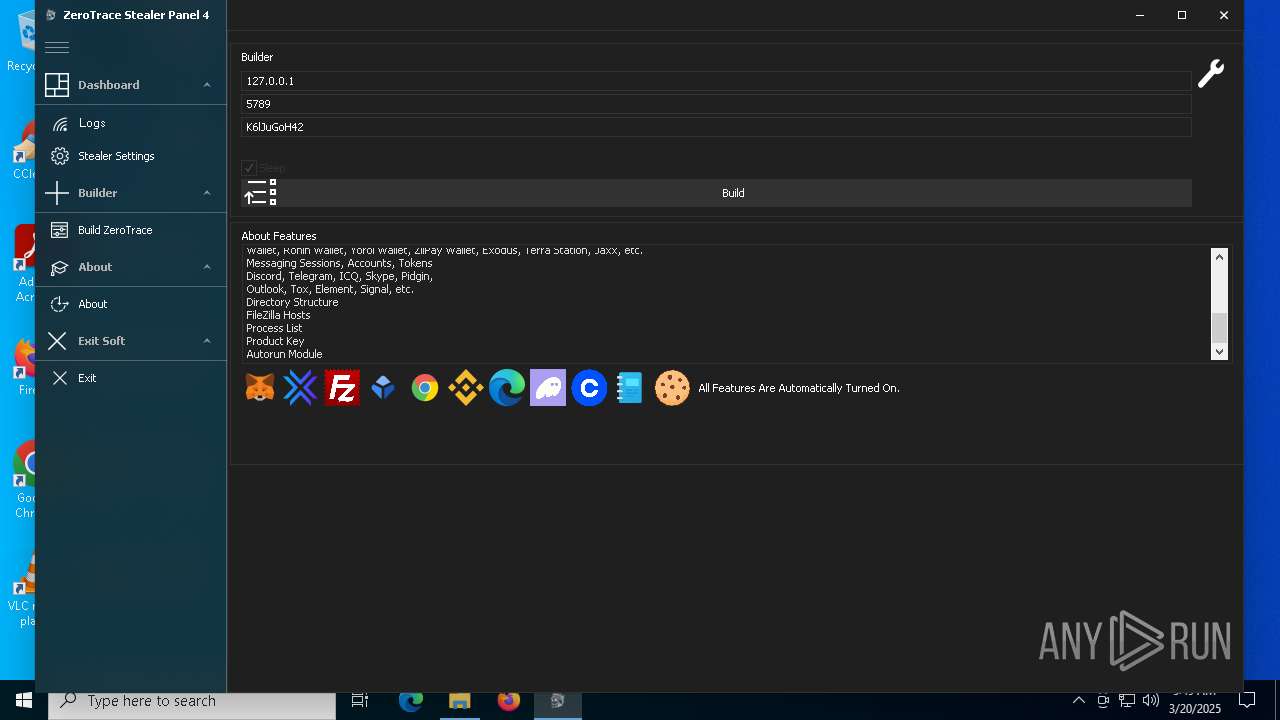The height and width of the screenshot is (720, 1280).
Task: Collapse the About section chevron
Action: tap(207, 267)
